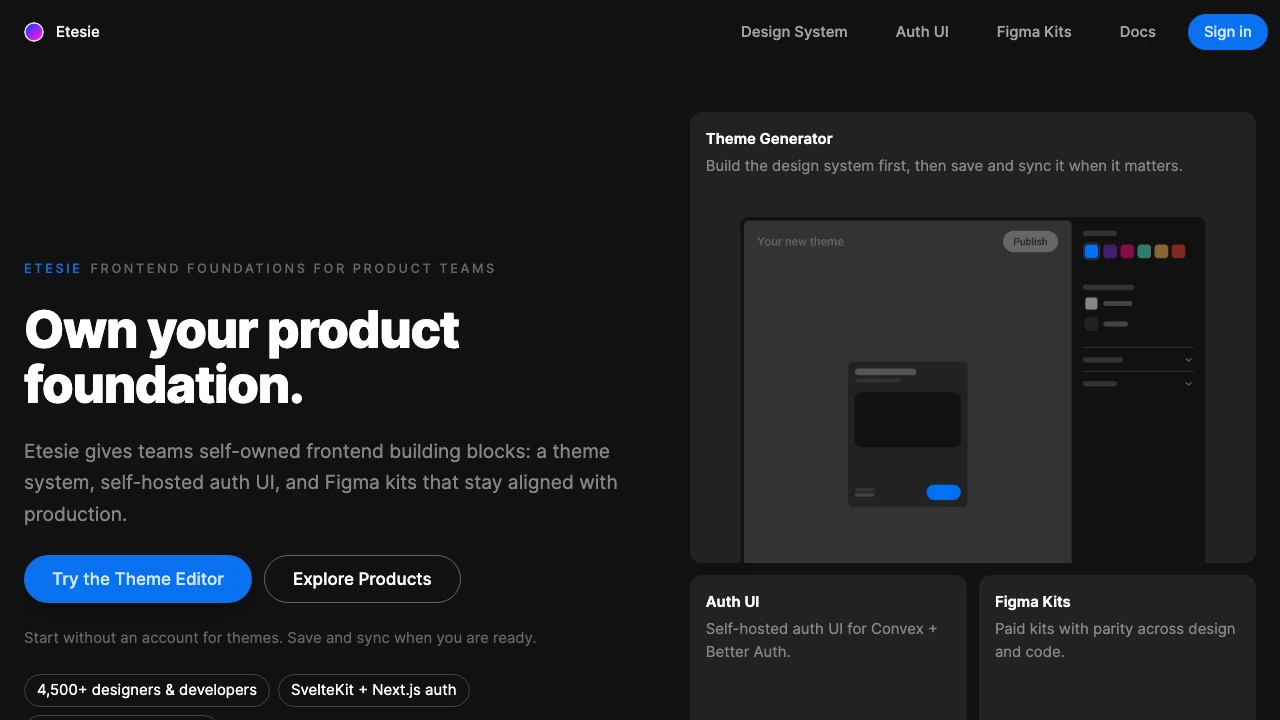Click Publish in the theme preview
Viewport: 1280px width, 720px height.
[1030, 242]
